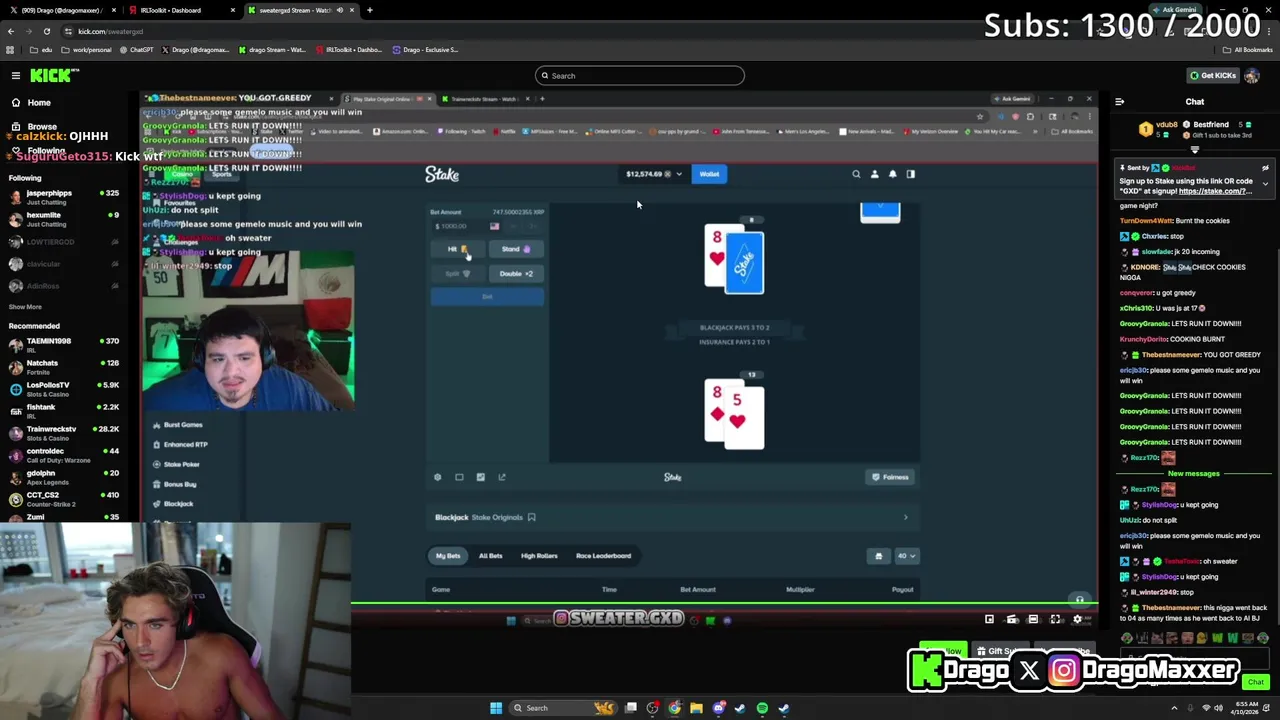The height and width of the screenshot is (720, 1280).
Task: Click the Windows taskbar Search box
Action: 565,708
